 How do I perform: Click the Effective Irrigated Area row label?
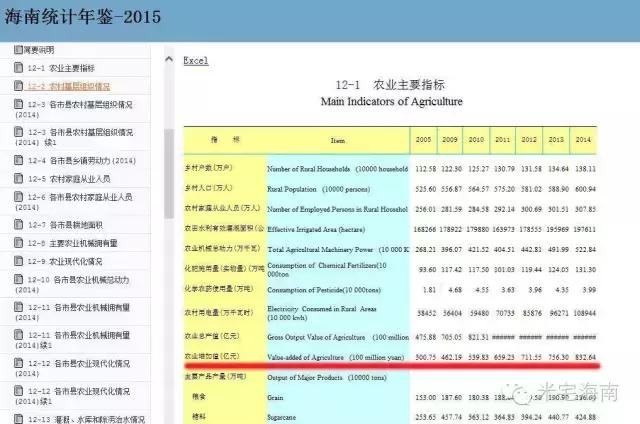(x=316, y=229)
